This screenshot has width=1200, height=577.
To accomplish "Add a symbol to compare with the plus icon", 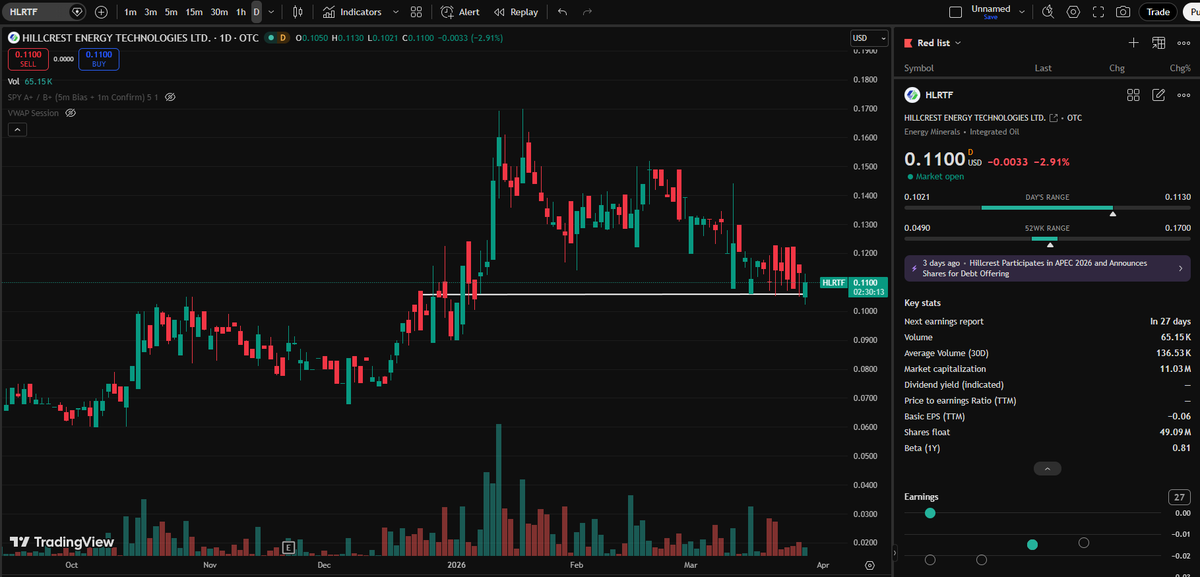I will tap(102, 12).
